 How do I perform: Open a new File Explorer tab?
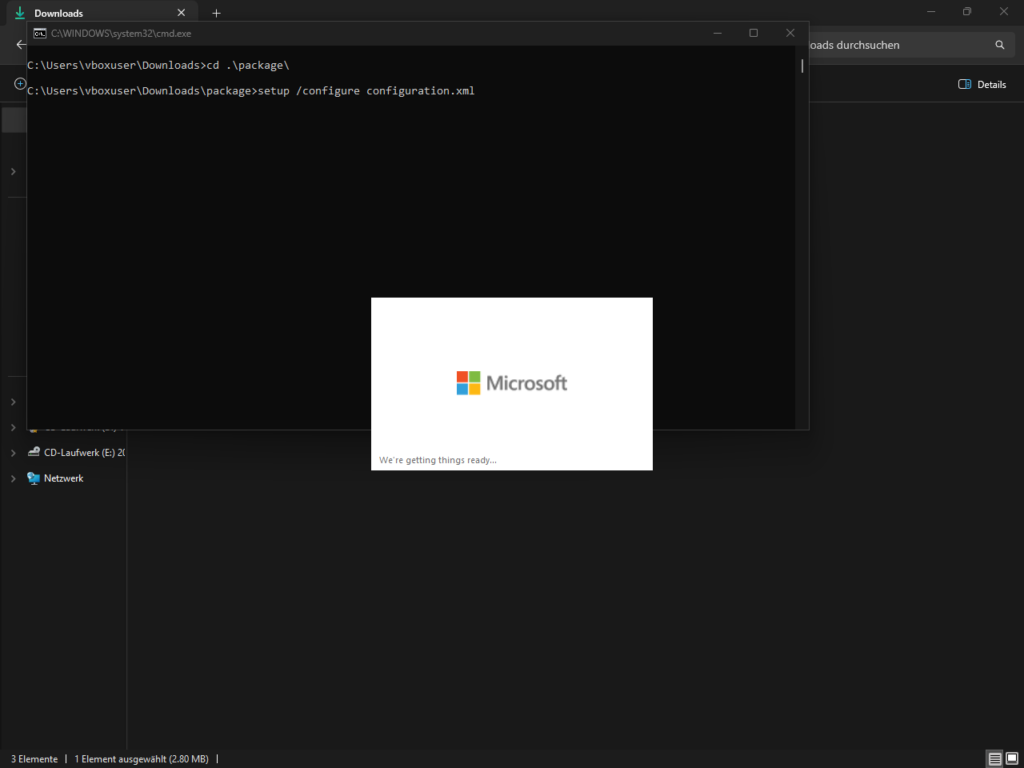(x=216, y=13)
